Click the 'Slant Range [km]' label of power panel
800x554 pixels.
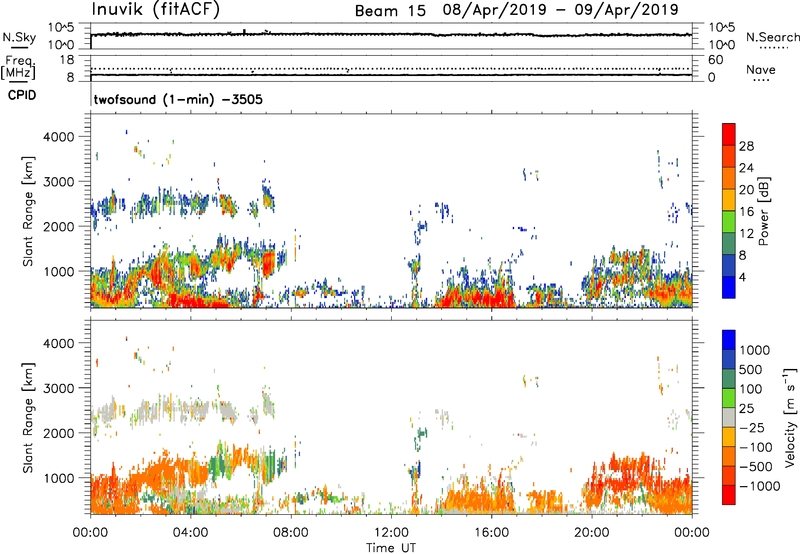point(28,211)
